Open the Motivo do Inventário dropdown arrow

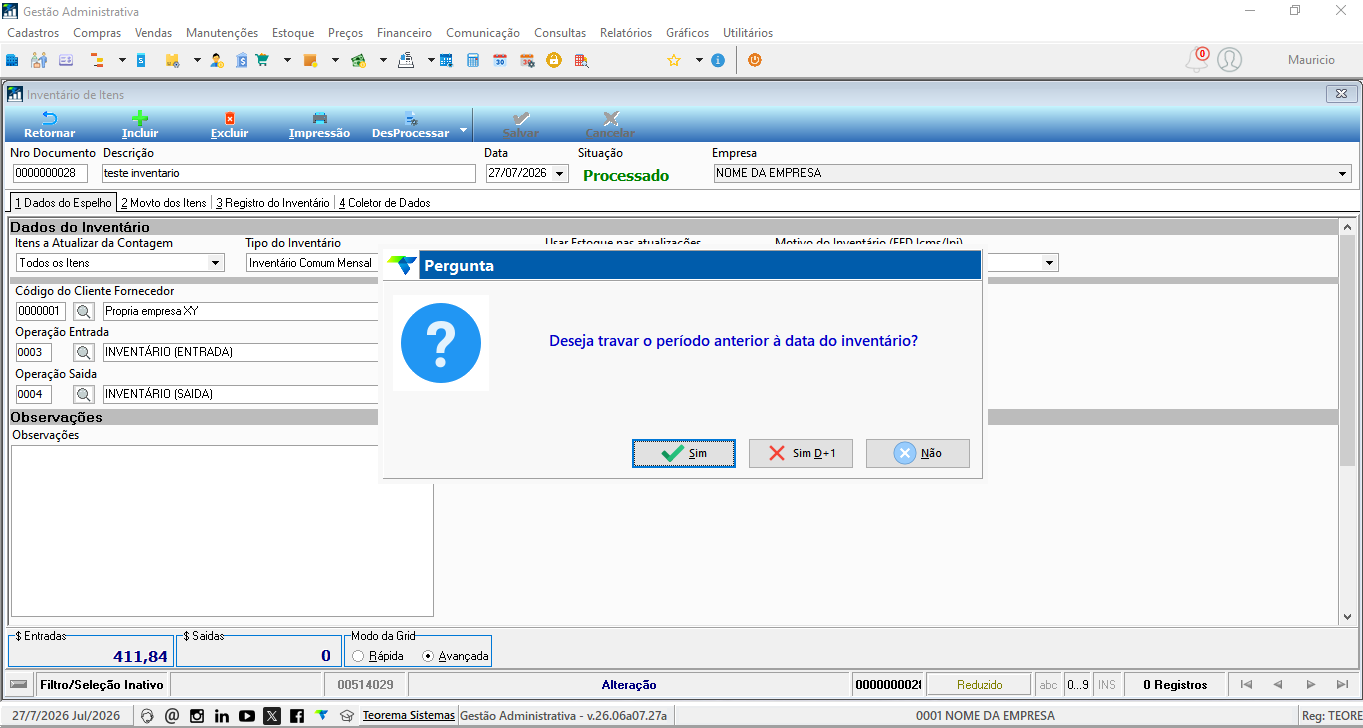1049,263
